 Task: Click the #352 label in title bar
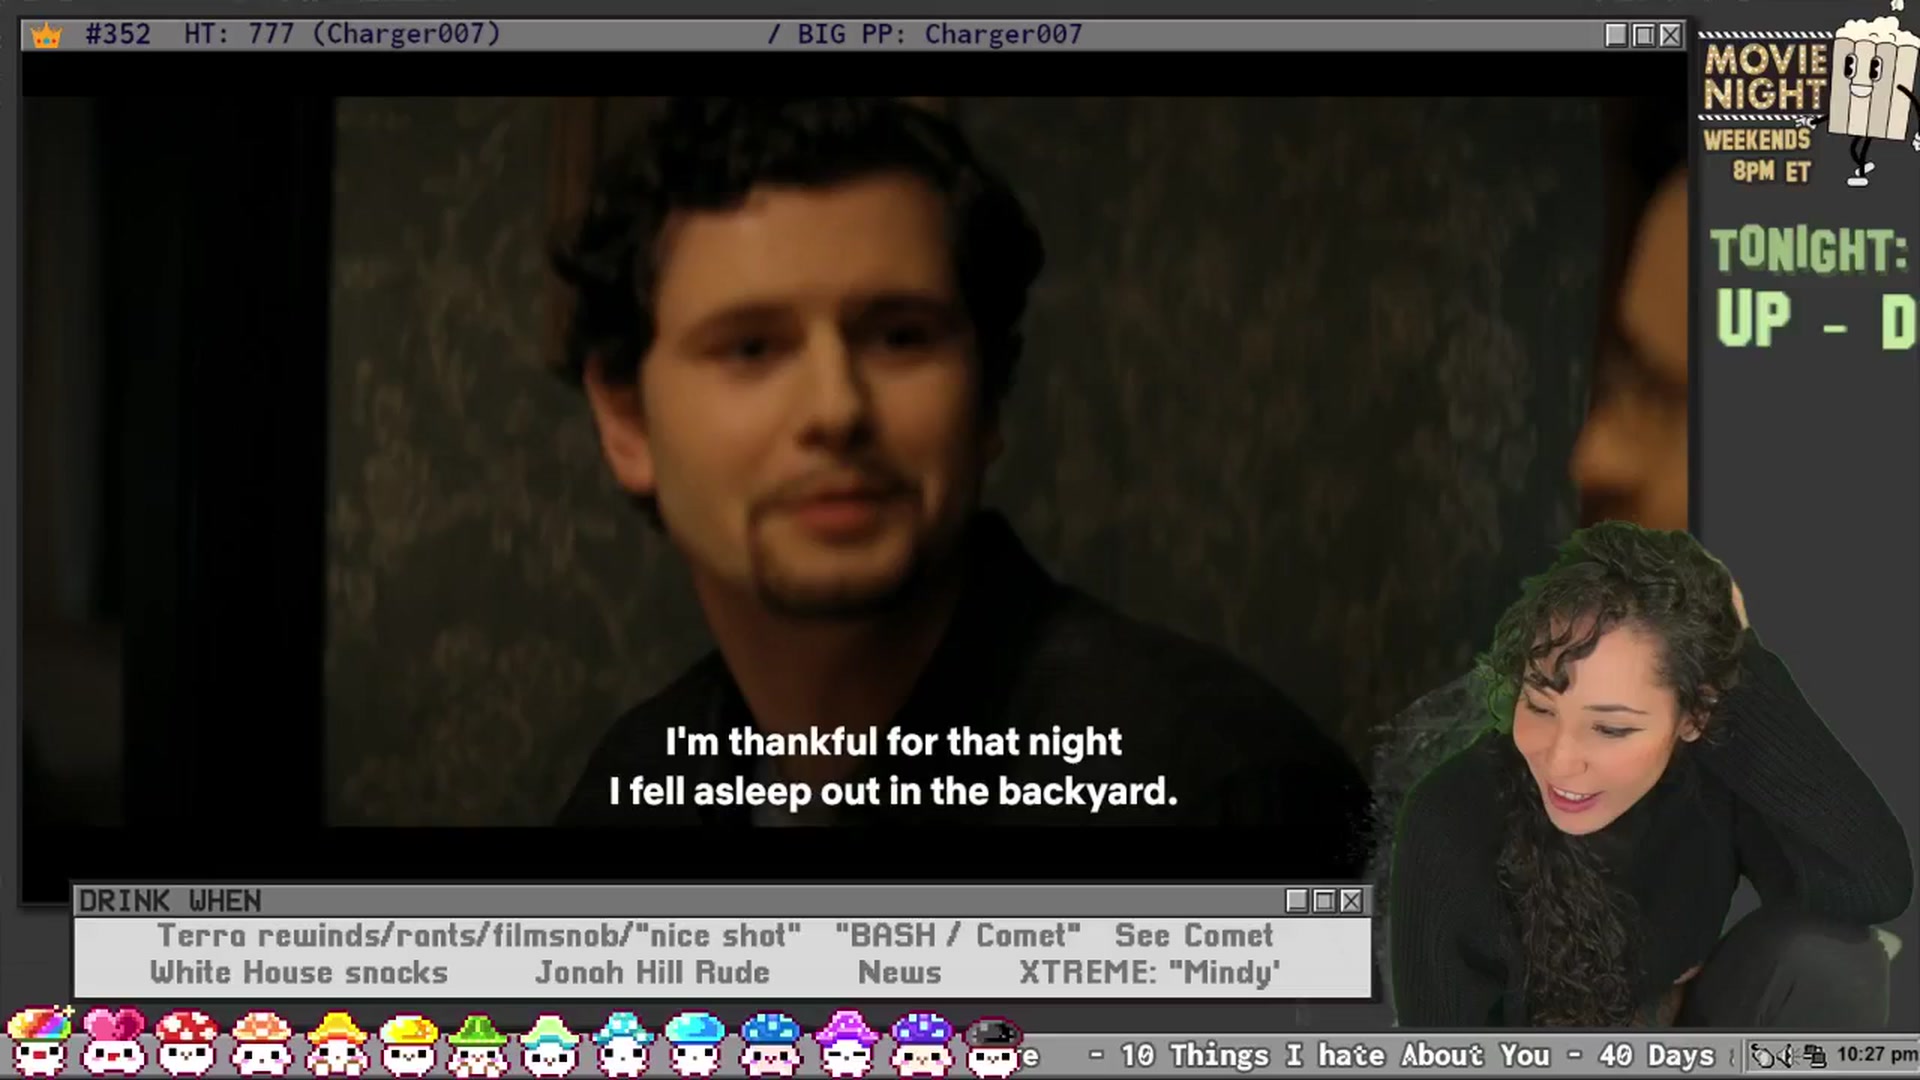point(118,34)
